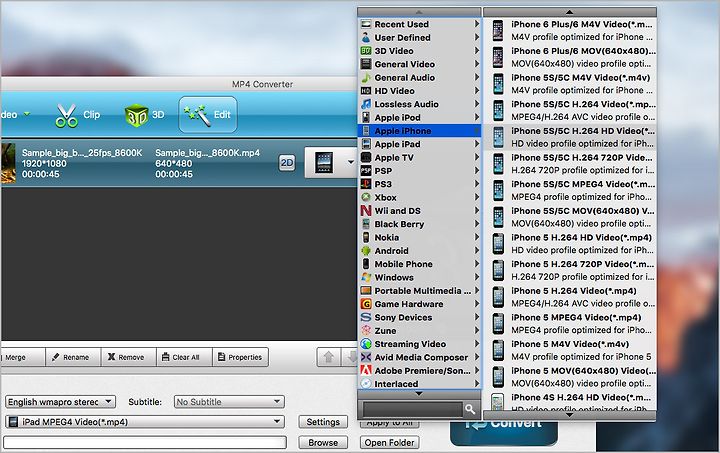Open the iPad MPEG4 Video profile dropdown
The height and width of the screenshot is (453, 720).
coord(145,421)
